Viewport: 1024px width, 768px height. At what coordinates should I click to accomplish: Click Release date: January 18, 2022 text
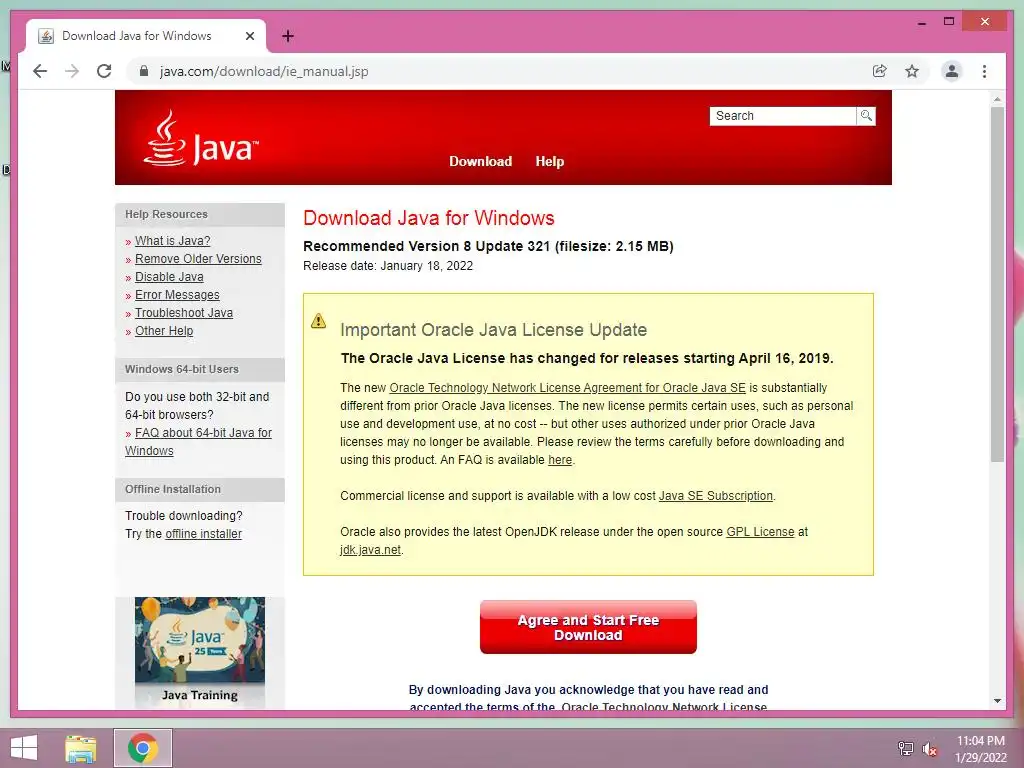tap(388, 266)
